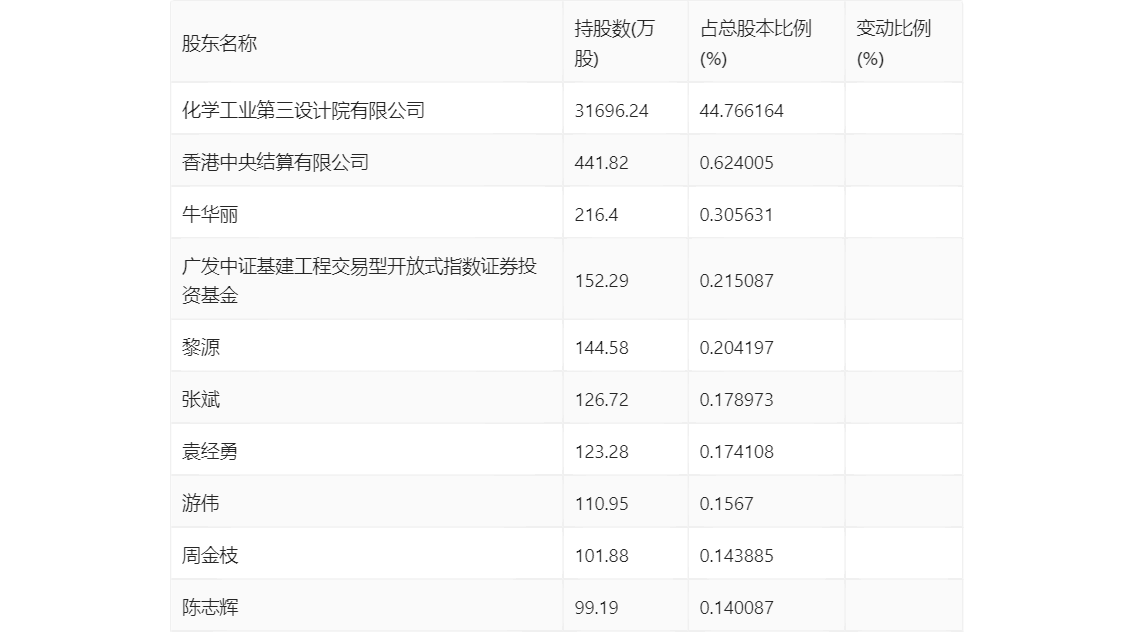This screenshot has height=632, width=1134.
Task: Select shareholder name 张斌
Action: pos(200,400)
